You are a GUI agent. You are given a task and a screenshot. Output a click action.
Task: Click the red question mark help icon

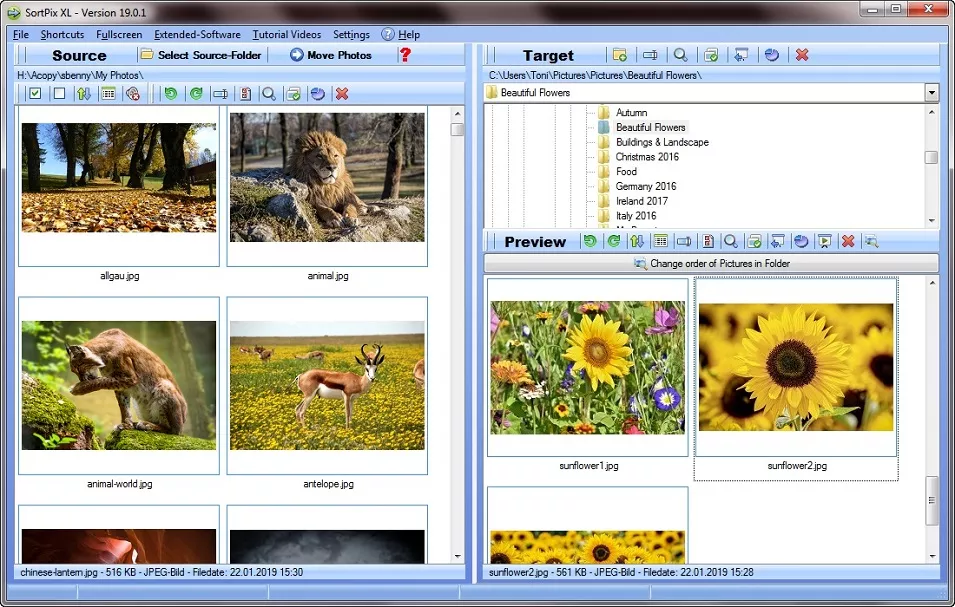(x=405, y=55)
